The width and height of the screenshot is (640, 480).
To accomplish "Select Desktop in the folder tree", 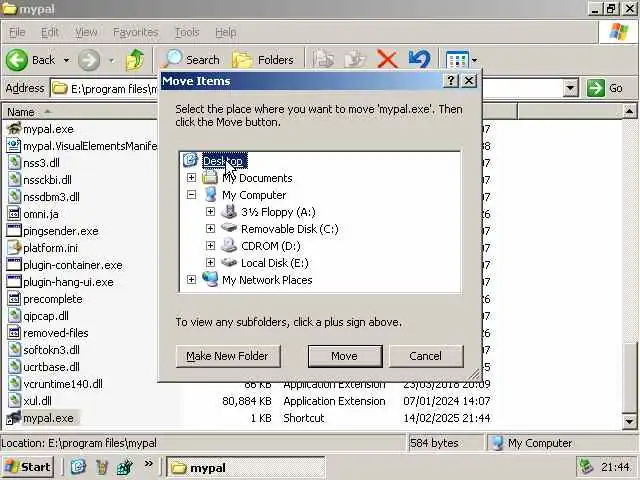I will point(224,161).
